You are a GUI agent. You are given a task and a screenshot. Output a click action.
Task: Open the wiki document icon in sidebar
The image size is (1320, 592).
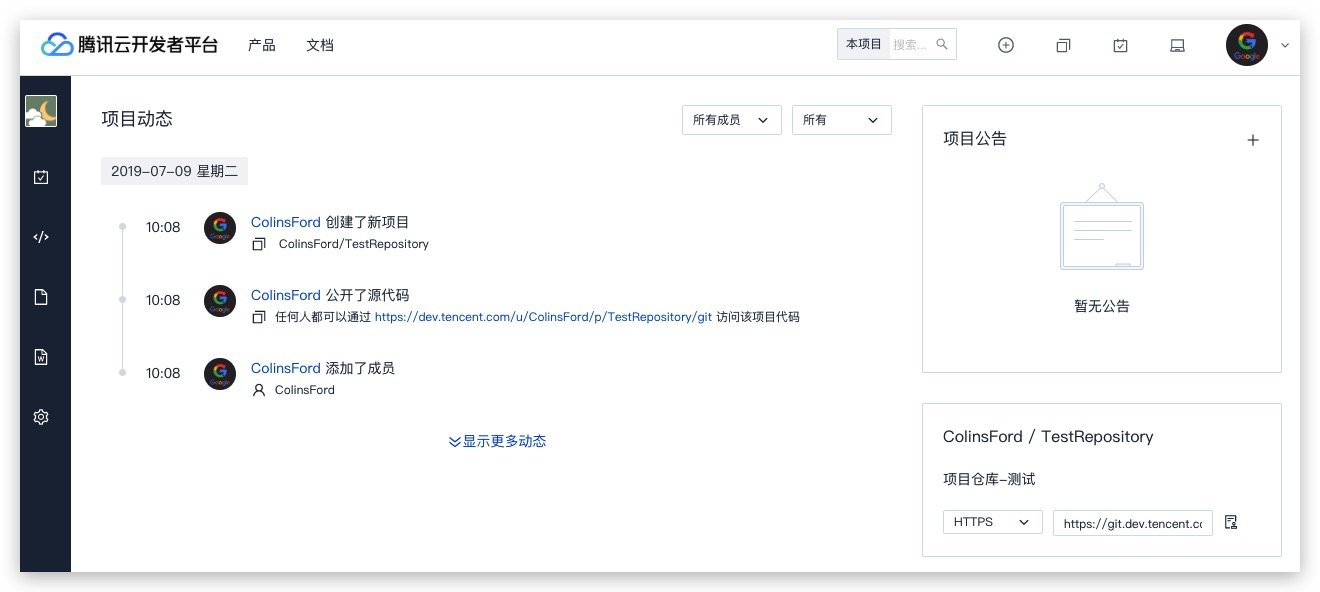[x=41, y=357]
